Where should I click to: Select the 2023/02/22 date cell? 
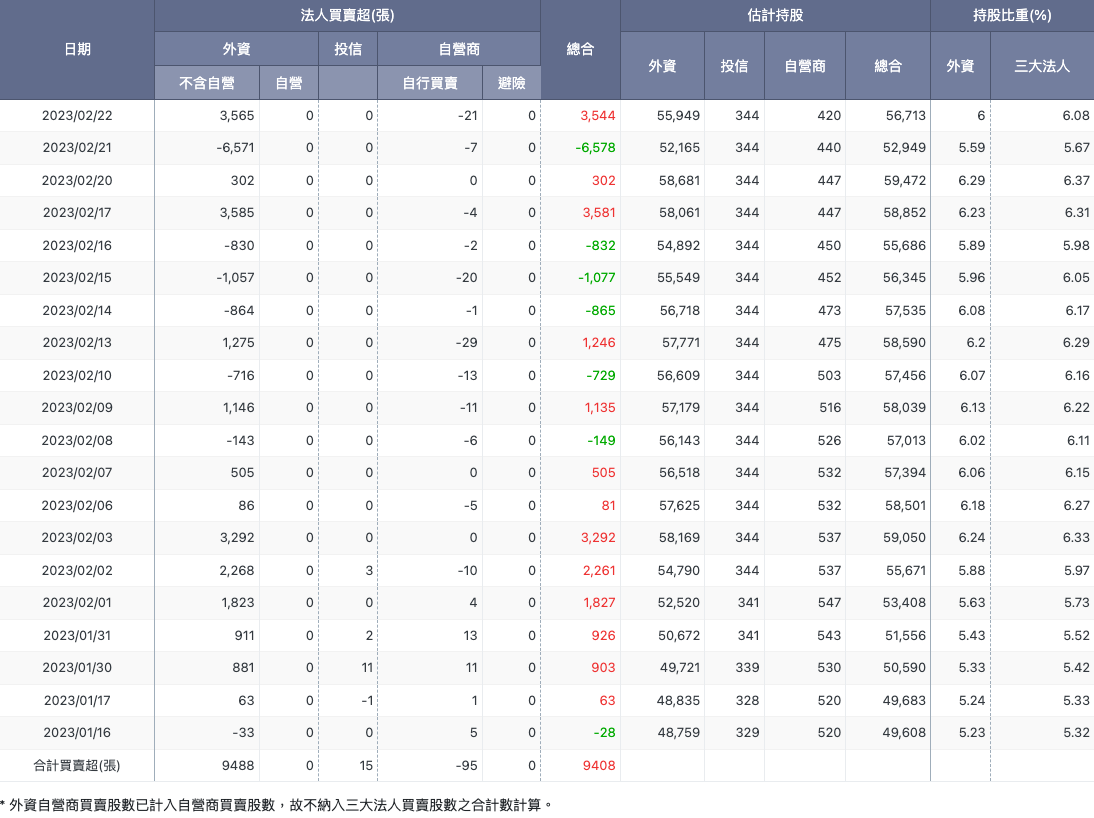tap(77, 116)
